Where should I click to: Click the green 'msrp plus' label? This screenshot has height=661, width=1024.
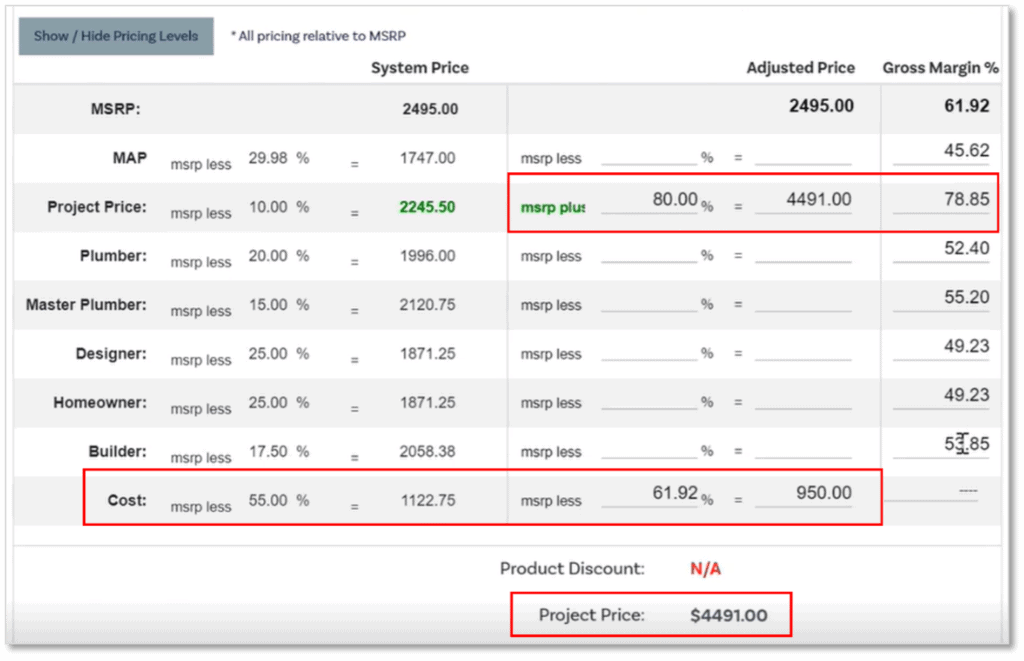[x=552, y=208]
